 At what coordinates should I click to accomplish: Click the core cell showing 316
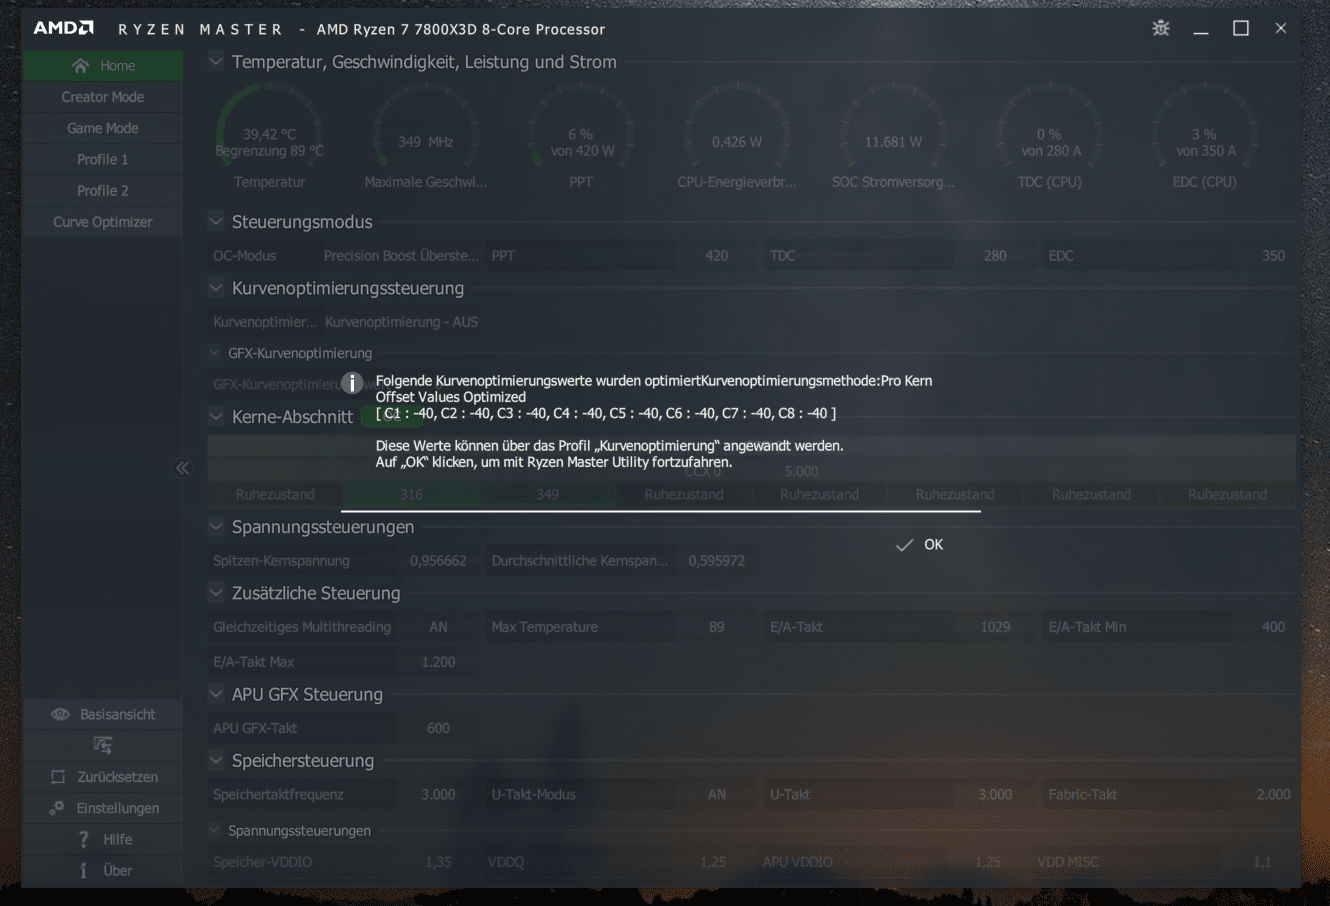pos(411,495)
